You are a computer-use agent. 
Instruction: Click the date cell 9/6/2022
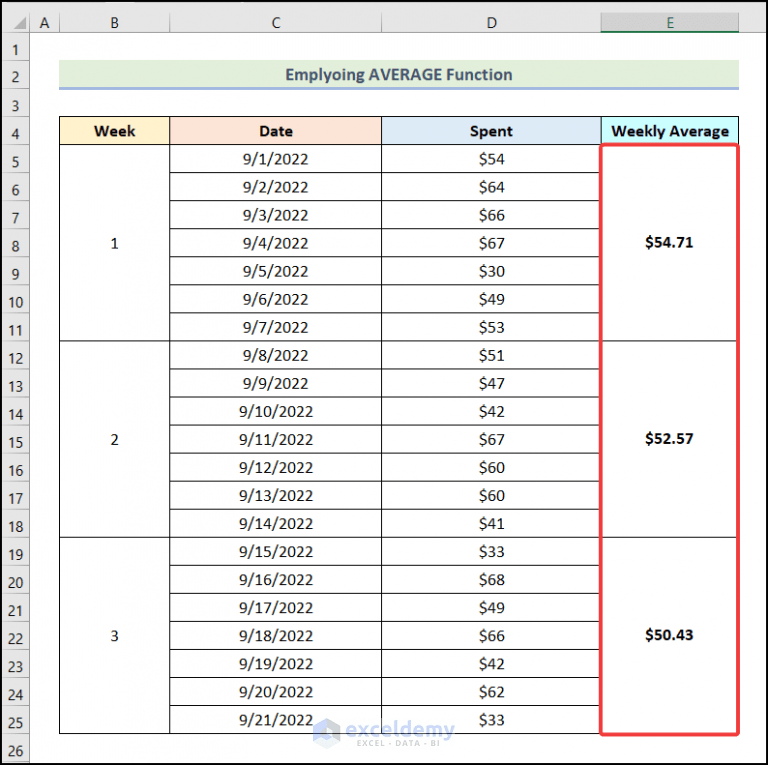276,299
